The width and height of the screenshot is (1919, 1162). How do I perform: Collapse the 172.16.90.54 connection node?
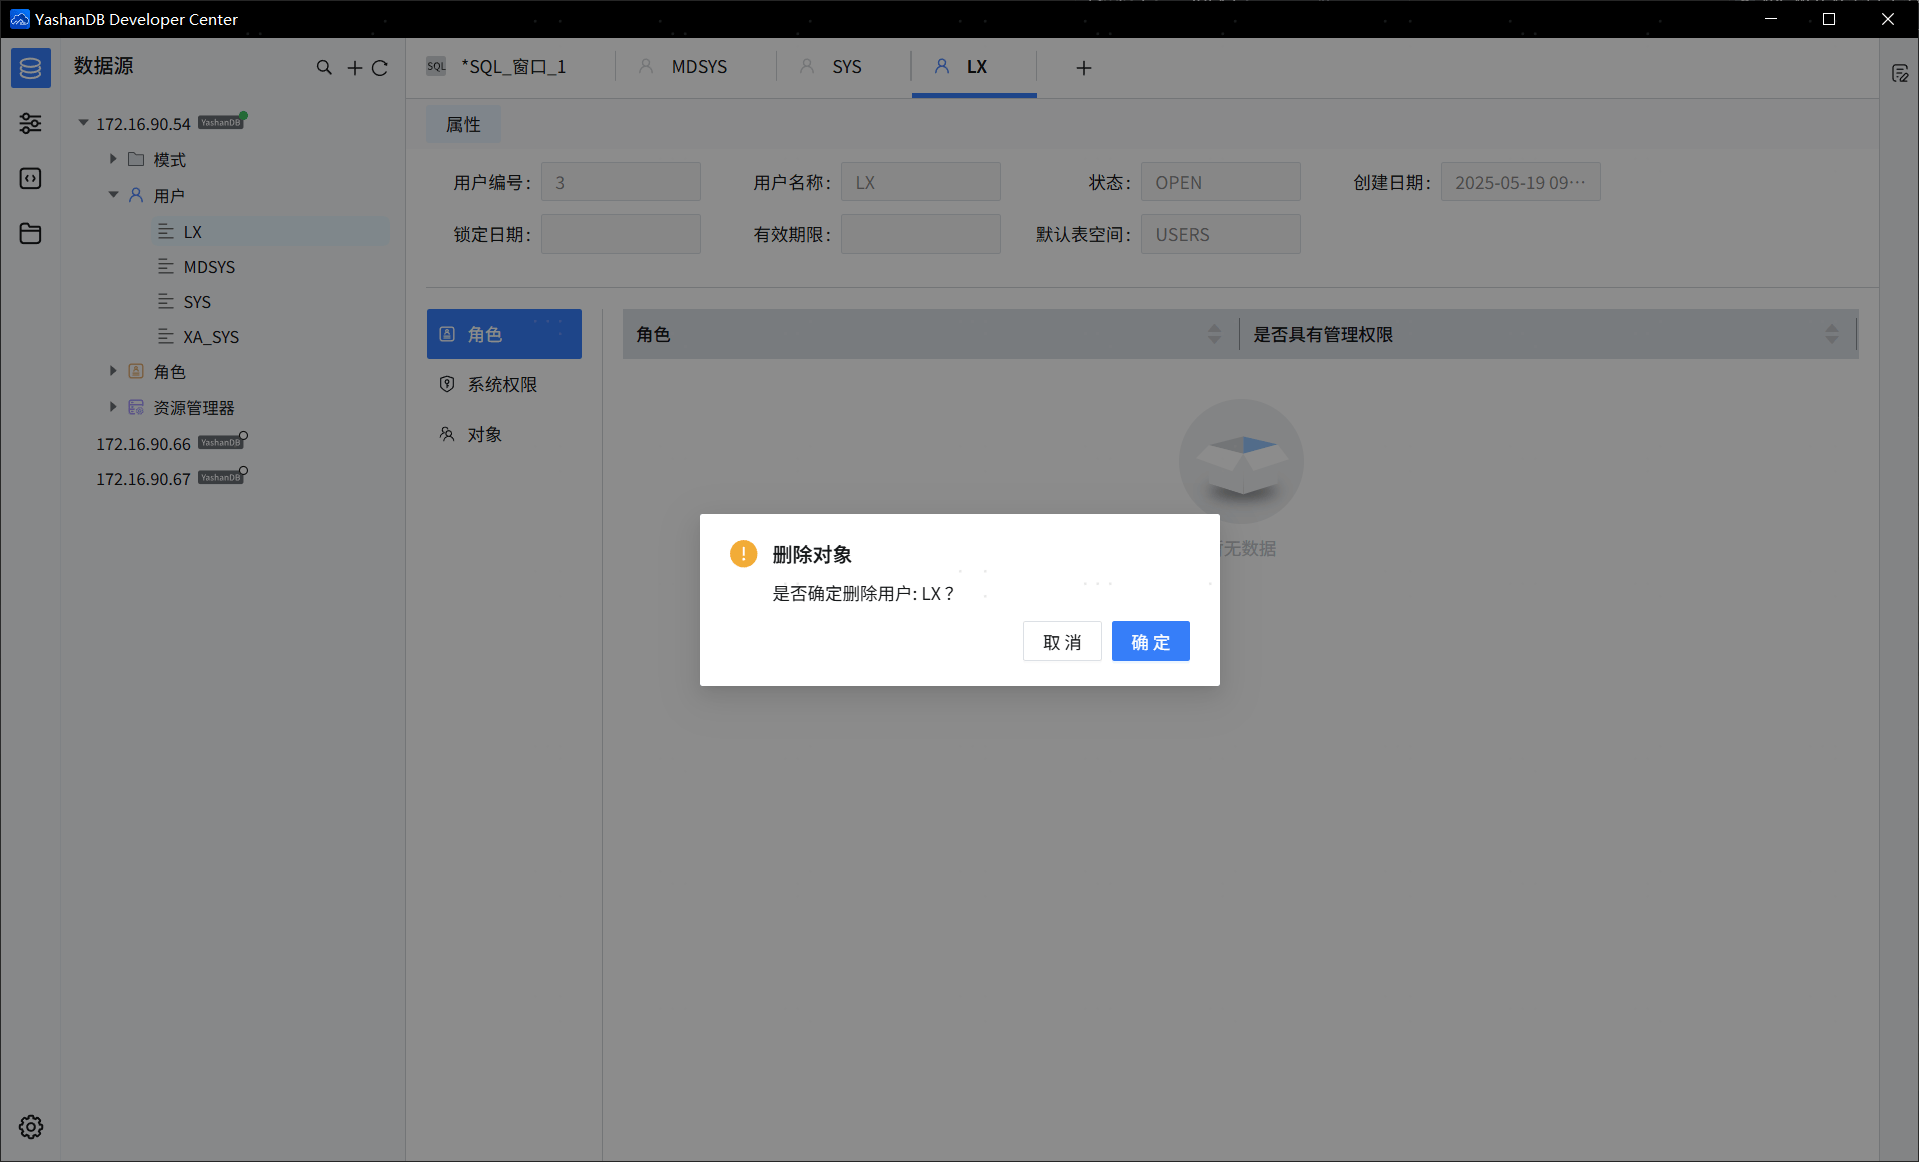click(x=84, y=123)
